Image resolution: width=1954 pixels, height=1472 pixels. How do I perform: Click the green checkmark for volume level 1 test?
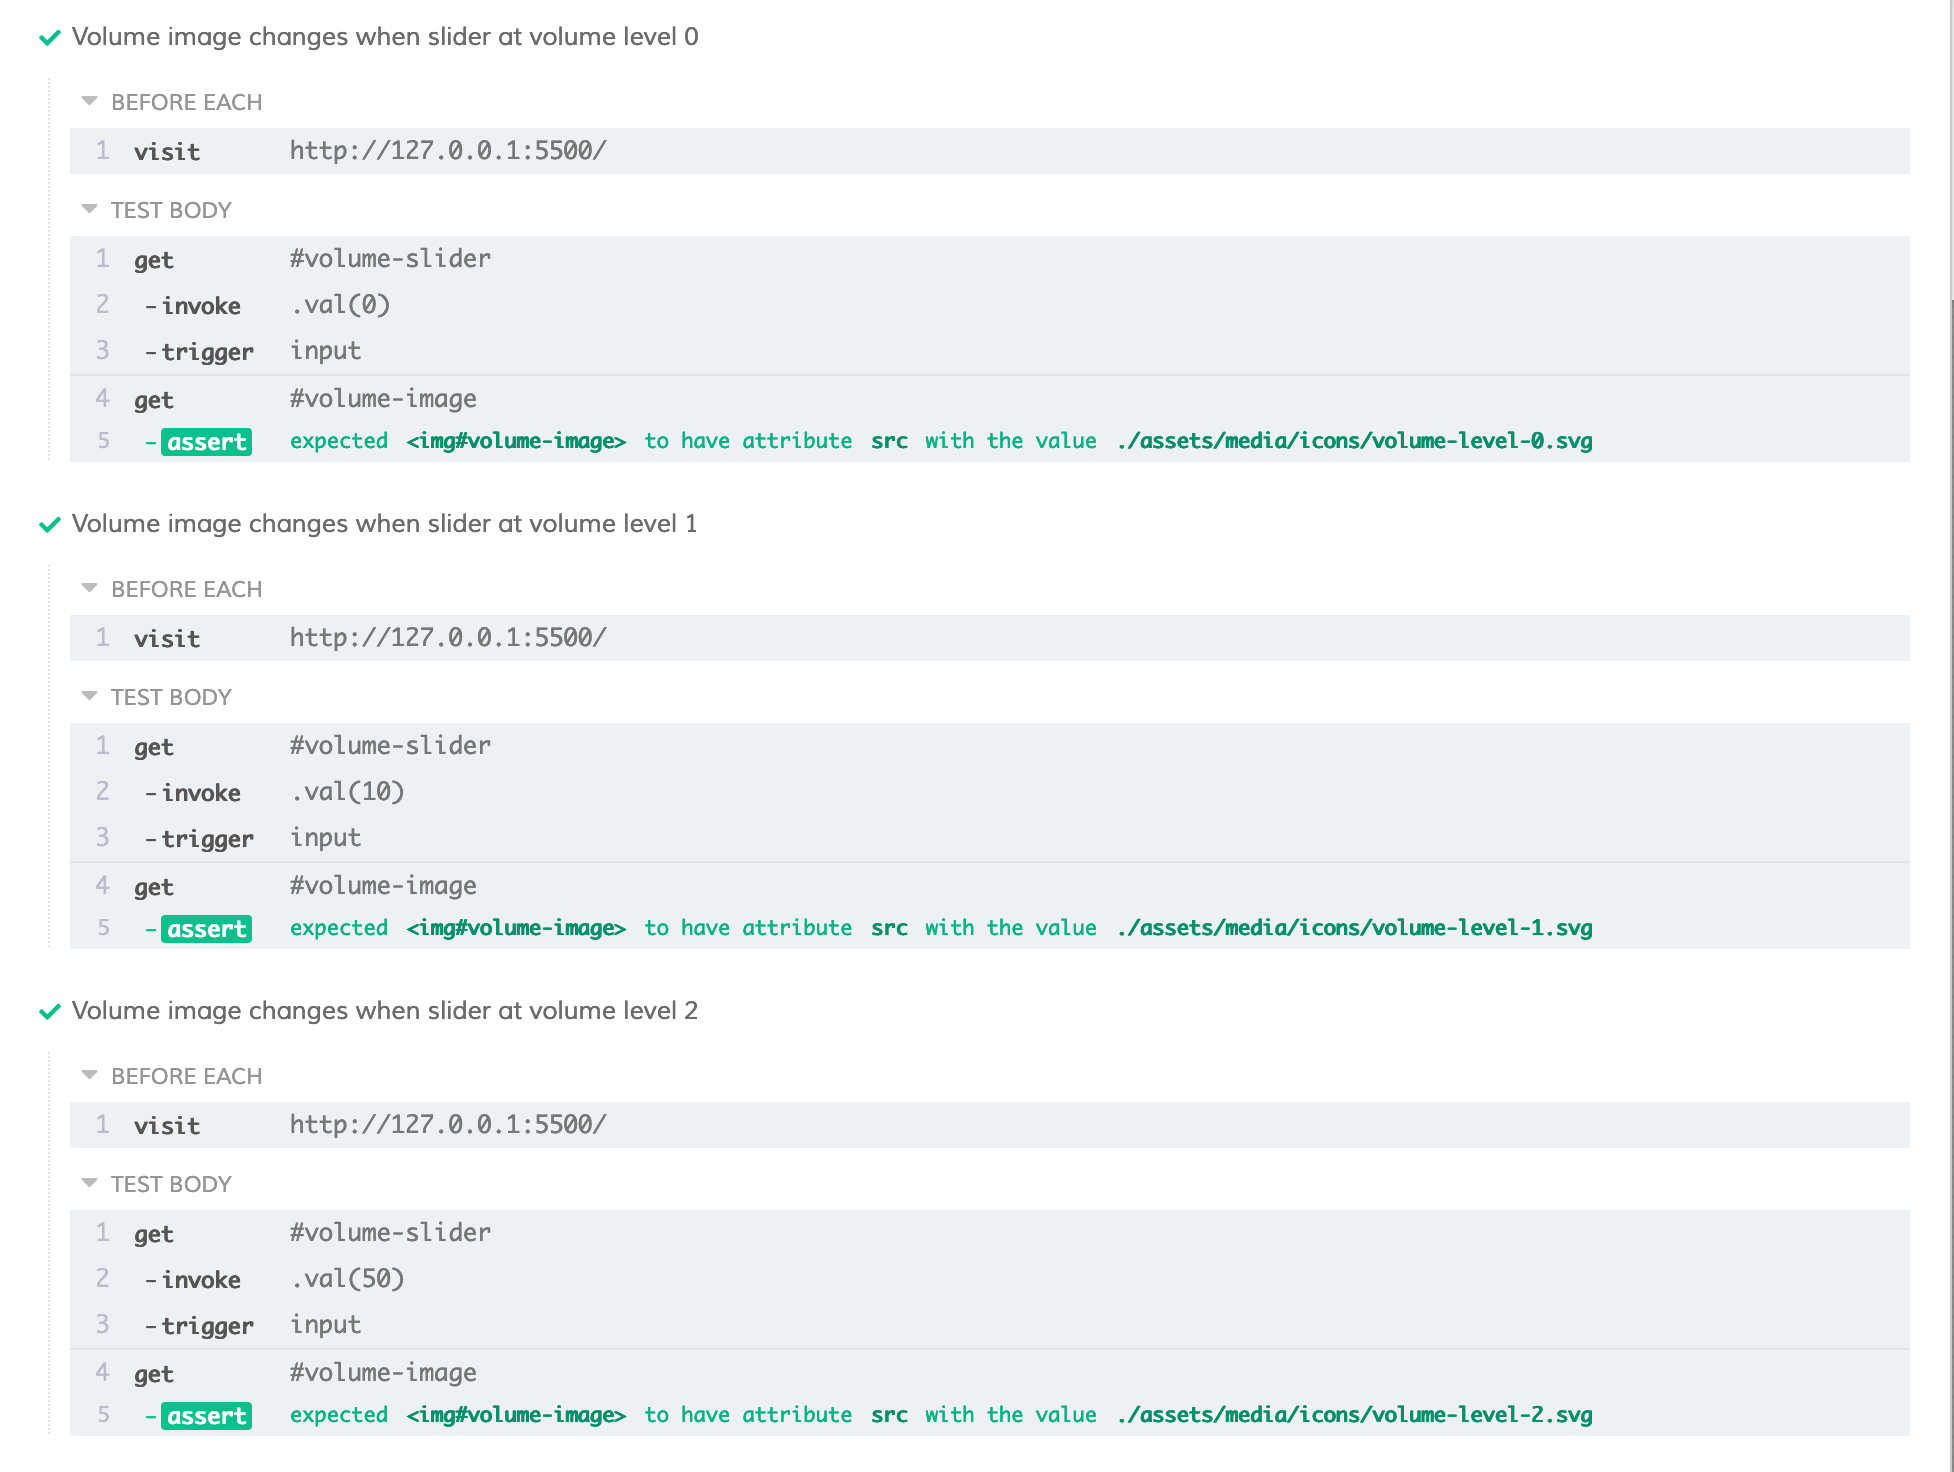click(x=50, y=525)
